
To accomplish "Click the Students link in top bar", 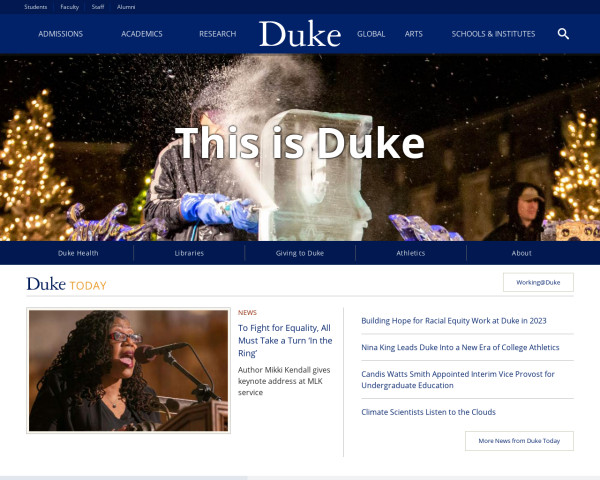I will click(x=36, y=7).
